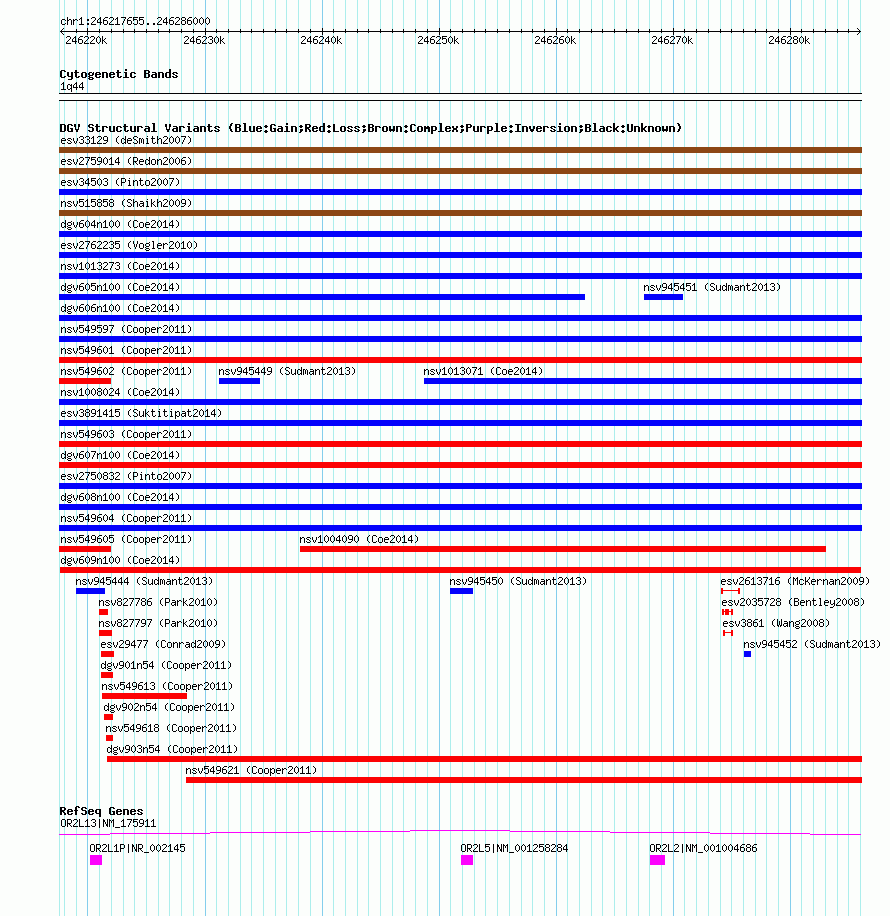Click the esv3861 (Wang2008) red marker
Viewport: 890px width, 916px height.
(x=728, y=634)
